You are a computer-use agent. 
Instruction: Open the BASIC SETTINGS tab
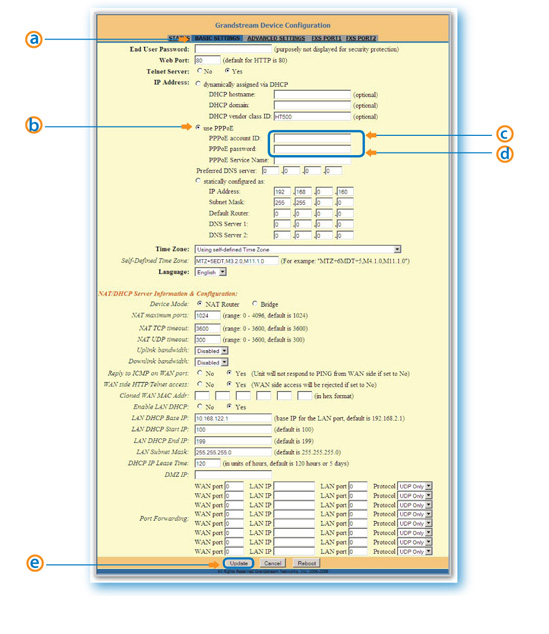coord(217,38)
